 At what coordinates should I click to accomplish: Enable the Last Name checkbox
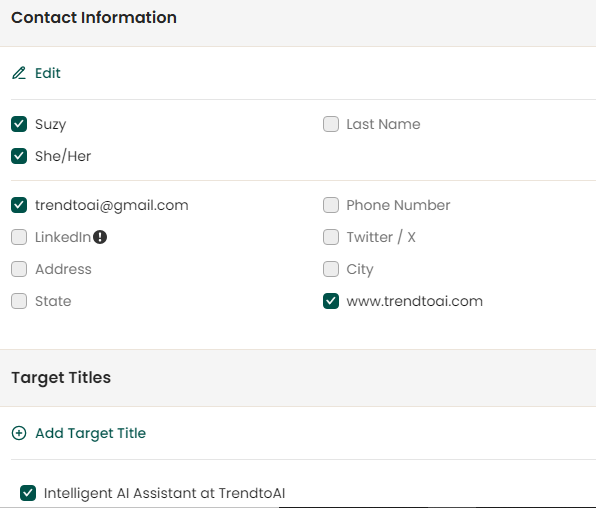coord(331,124)
